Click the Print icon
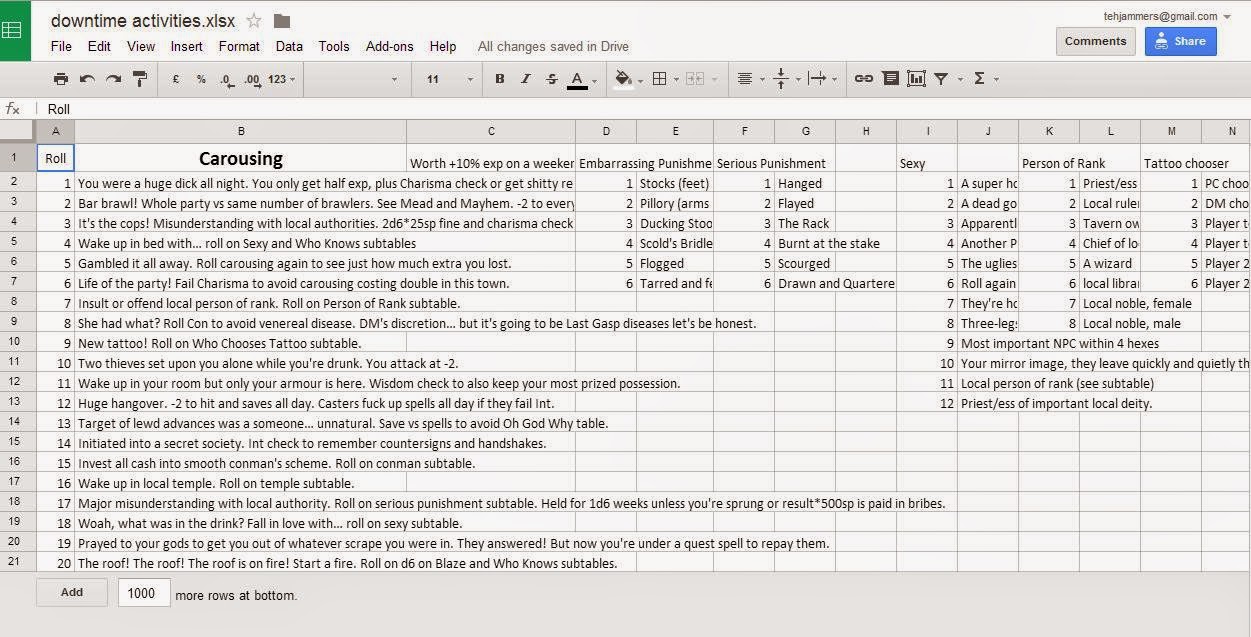 pos(60,78)
